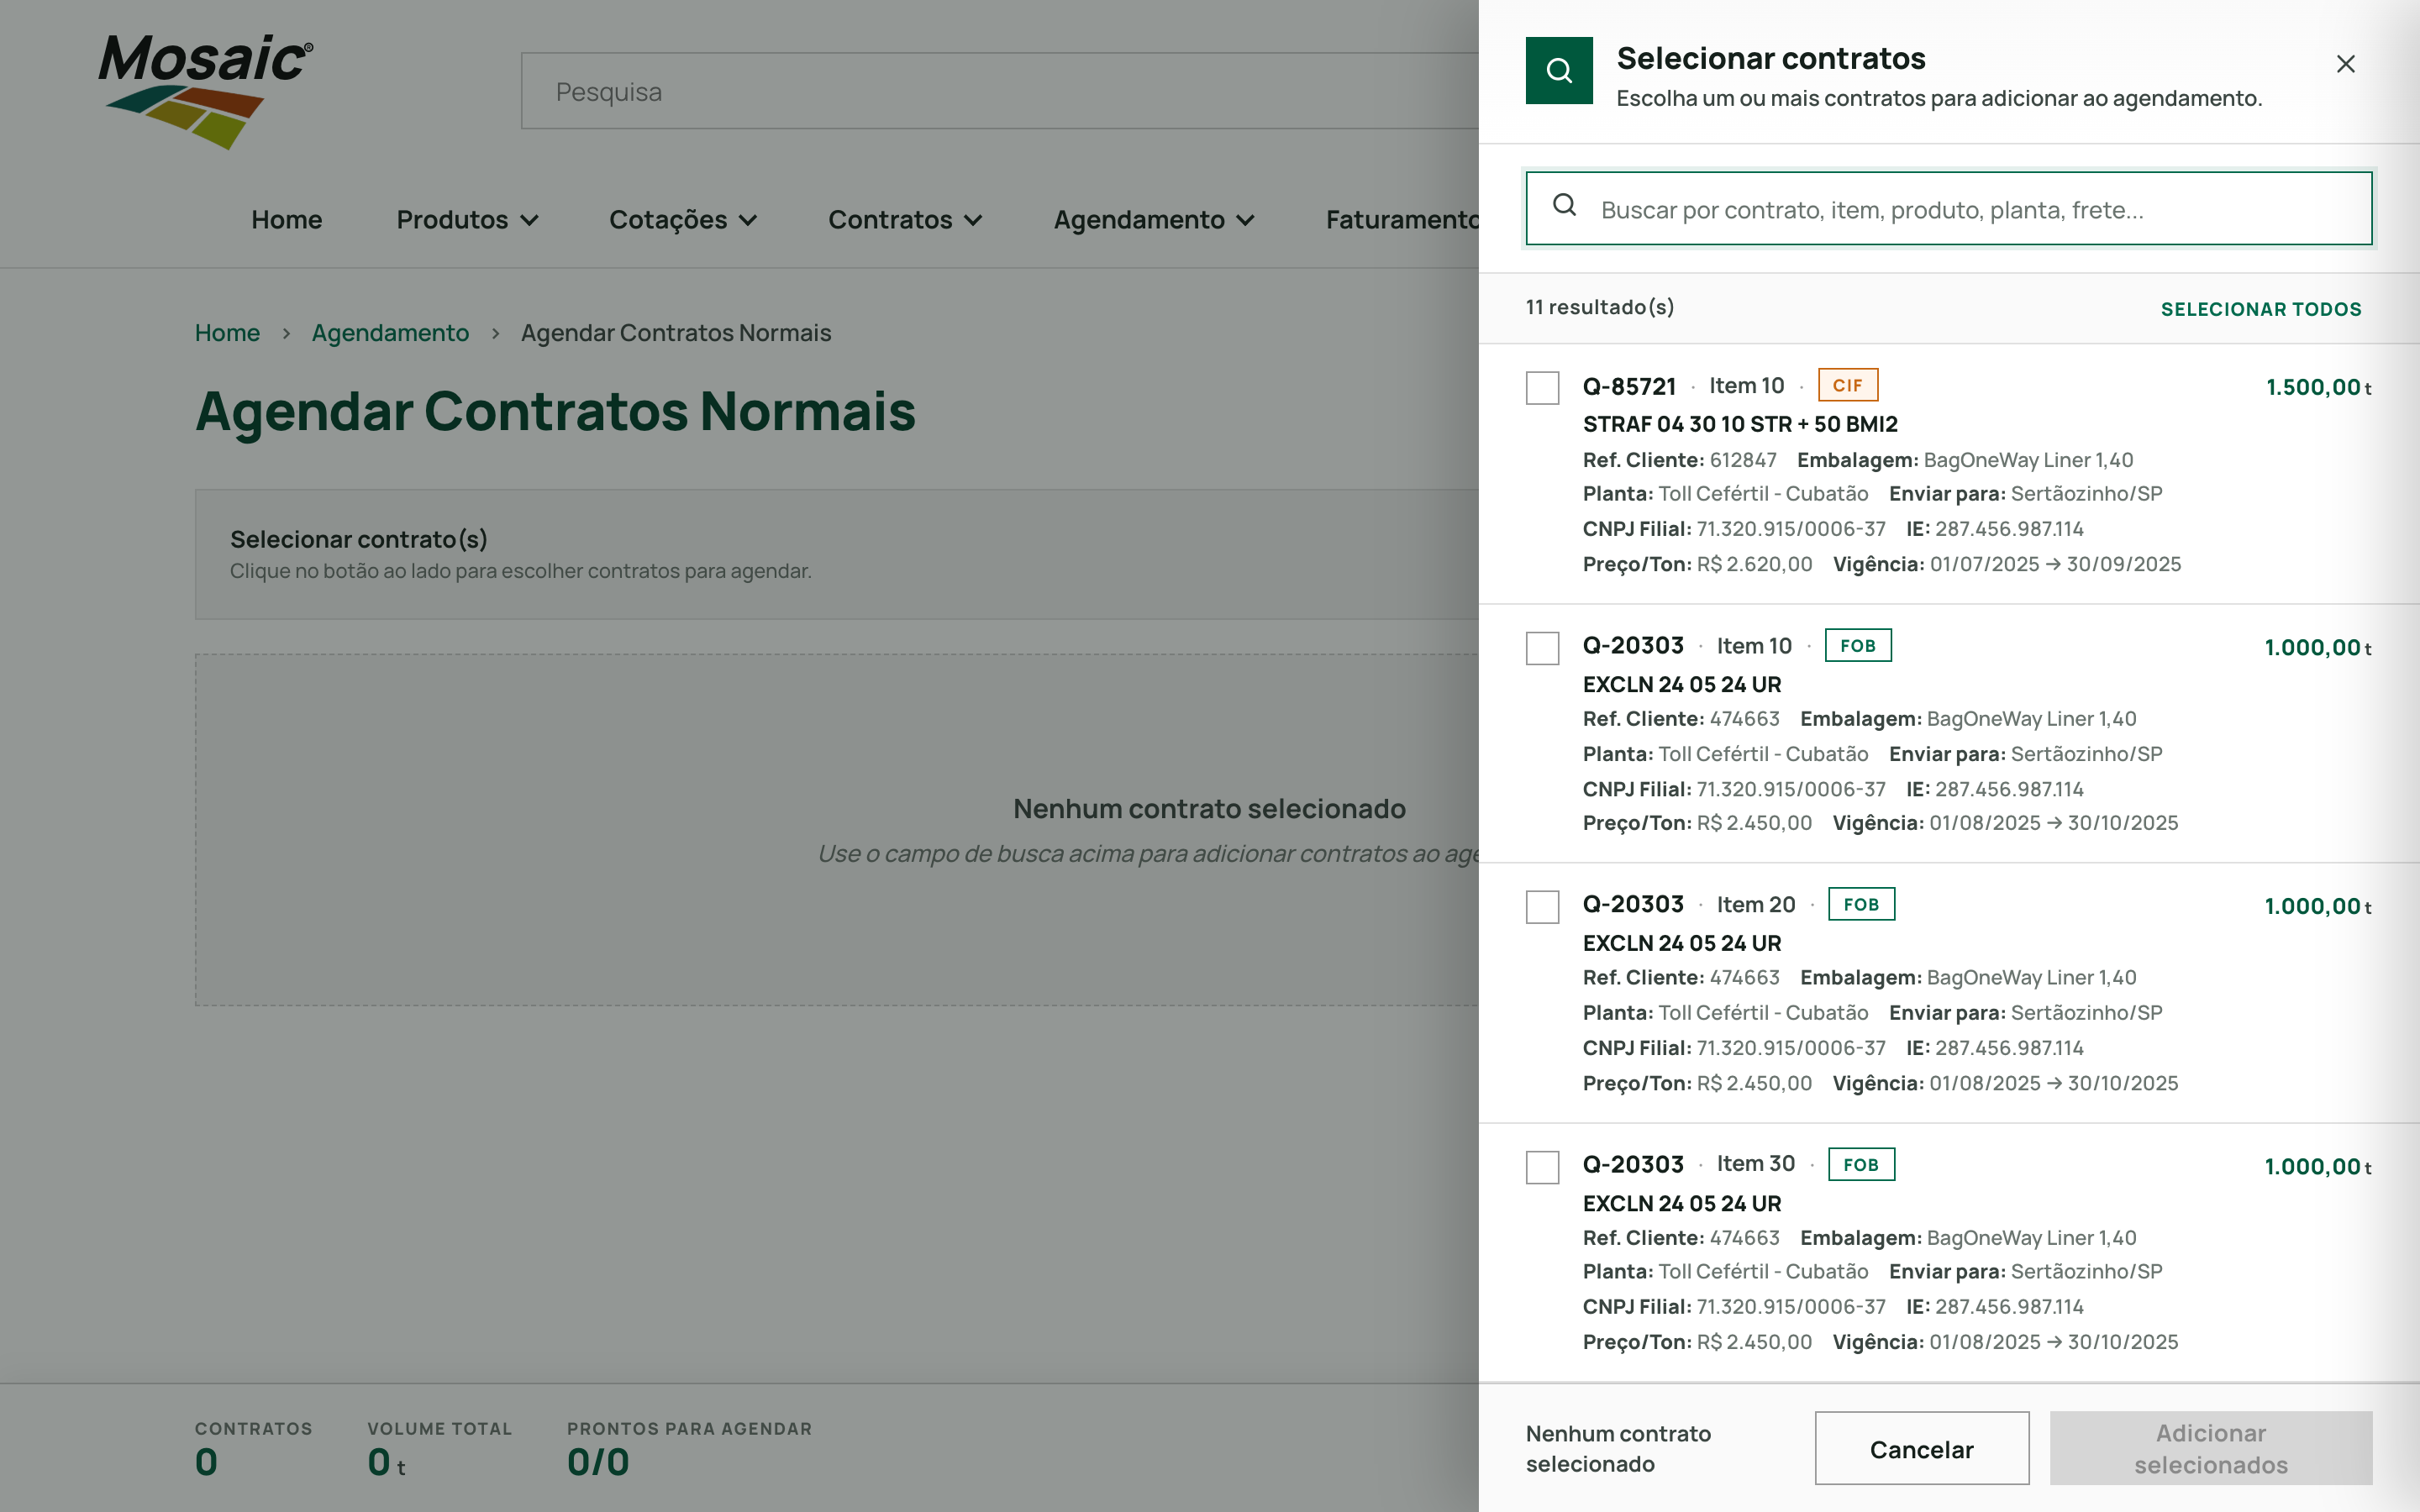Click the Selecionar contrato(s) heading
Viewport: 2420px width, 1512px height.
tap(359, 539)
